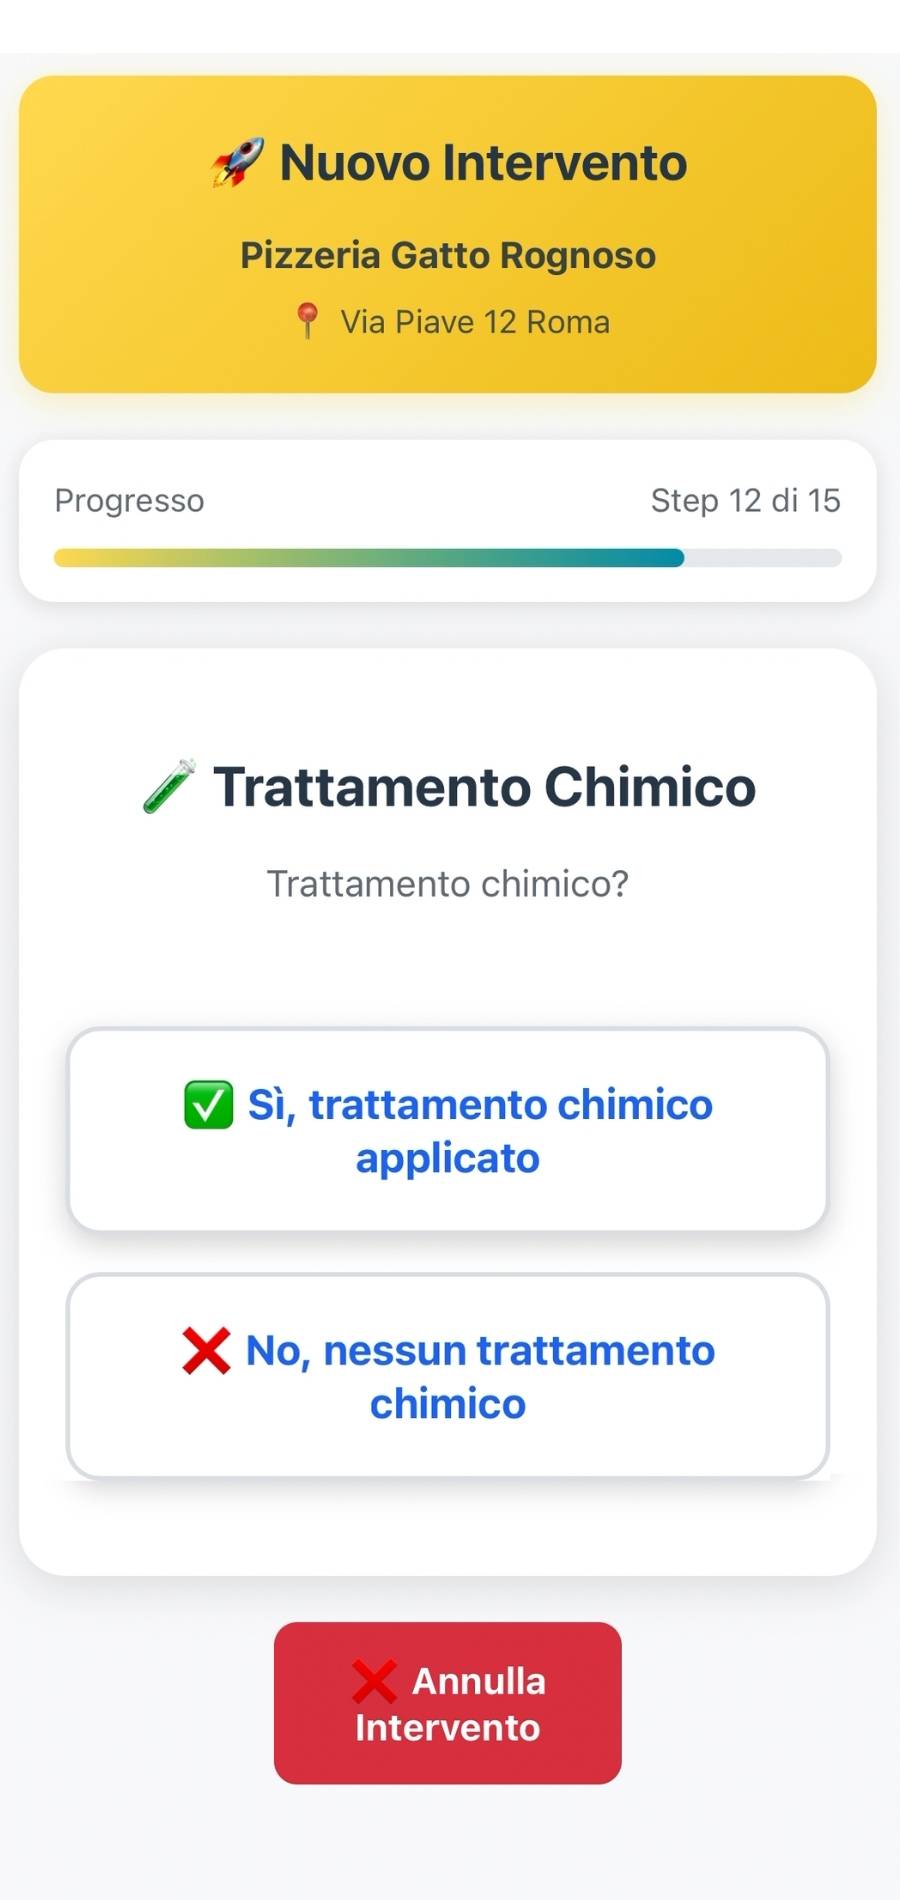Click the red X icon beside No
The height and width of the screenshot is (1900, 900).
tap(207, 1350)
